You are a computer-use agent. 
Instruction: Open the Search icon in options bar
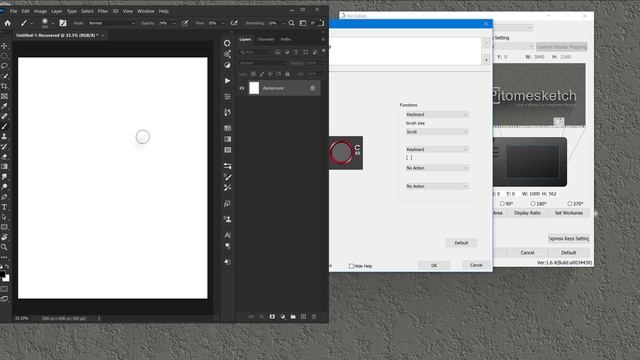pyautogui.click(x=291, y=23)
